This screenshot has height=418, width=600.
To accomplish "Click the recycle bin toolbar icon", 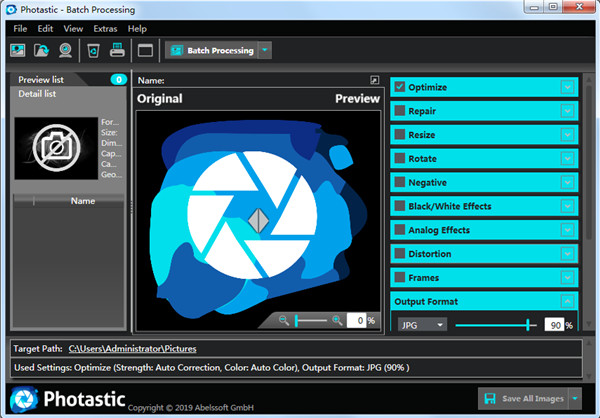I will click(x=93, y=50).
